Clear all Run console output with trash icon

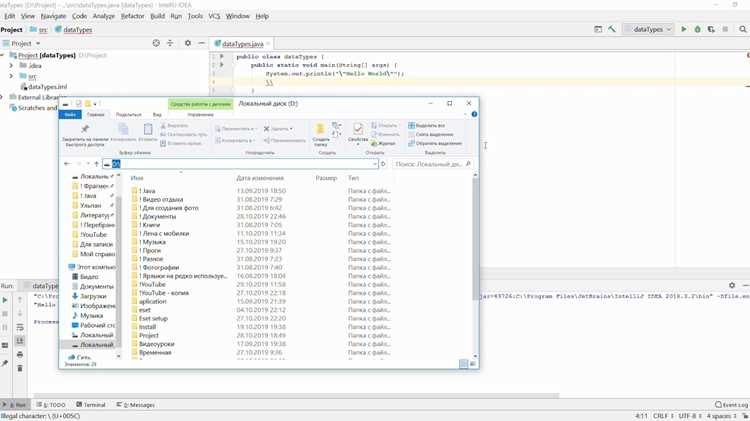pos(20,368)
